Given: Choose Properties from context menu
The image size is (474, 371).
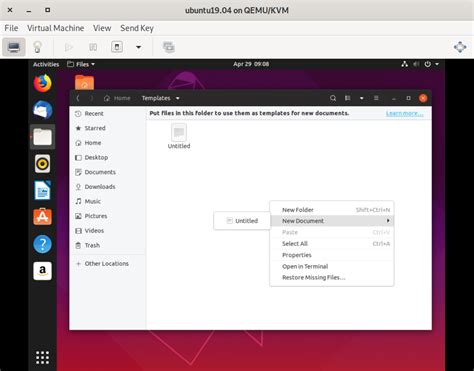Looking at the screenshot, I should tap(332, 255).
